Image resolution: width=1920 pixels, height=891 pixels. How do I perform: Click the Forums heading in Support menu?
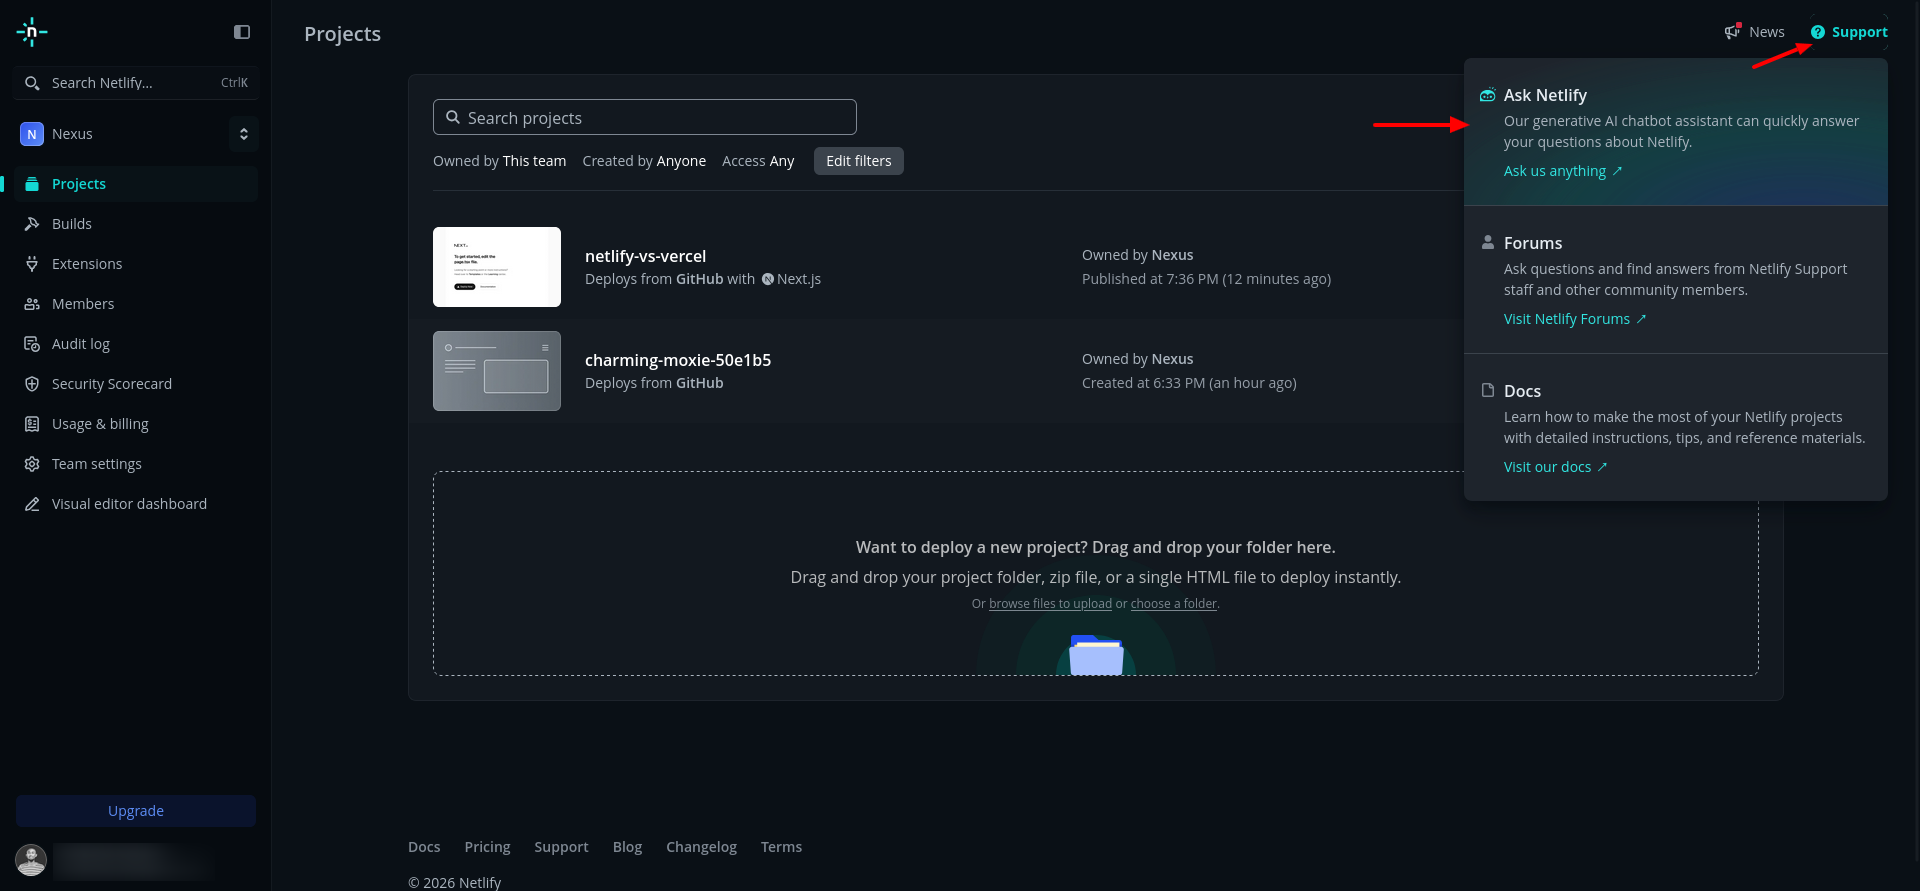[1533, 243]
